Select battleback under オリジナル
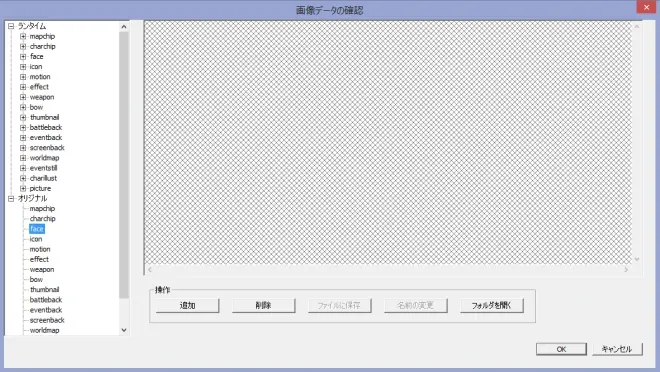Viewport: 660px width, 372px height. (x=45, y=300)
